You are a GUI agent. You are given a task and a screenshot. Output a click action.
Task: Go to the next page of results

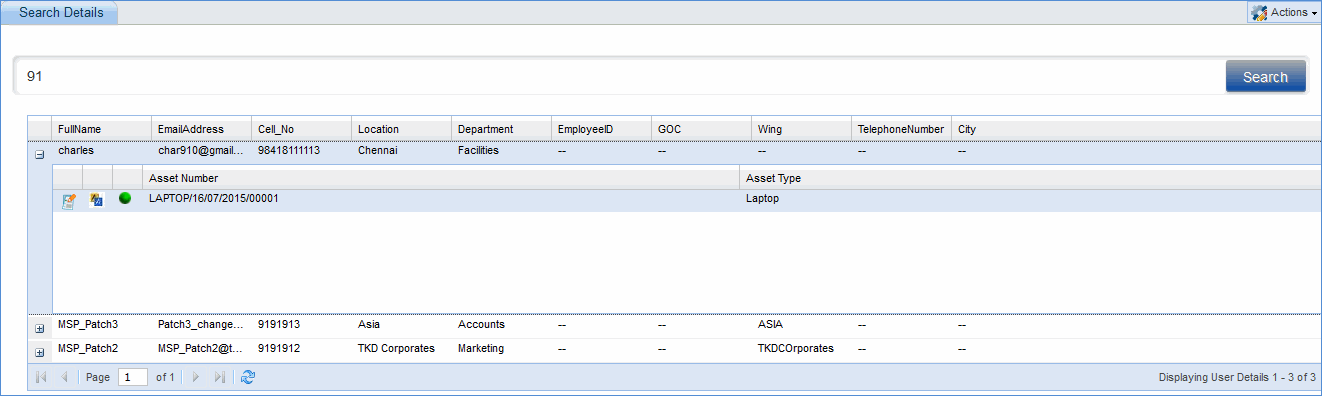tap(196, 377)
